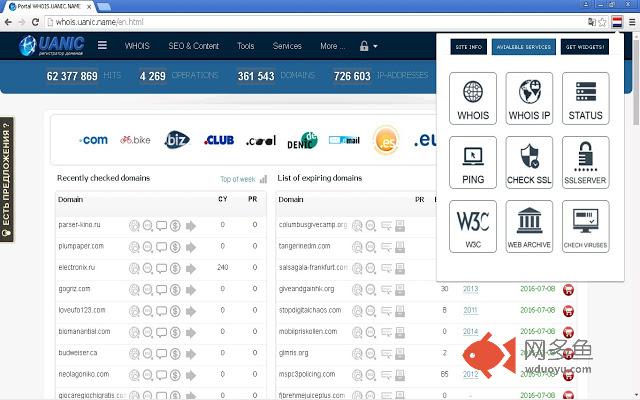This screenshot has height=400, width=640.
Task: Click the address bar URL field
Action: (314, 22)
